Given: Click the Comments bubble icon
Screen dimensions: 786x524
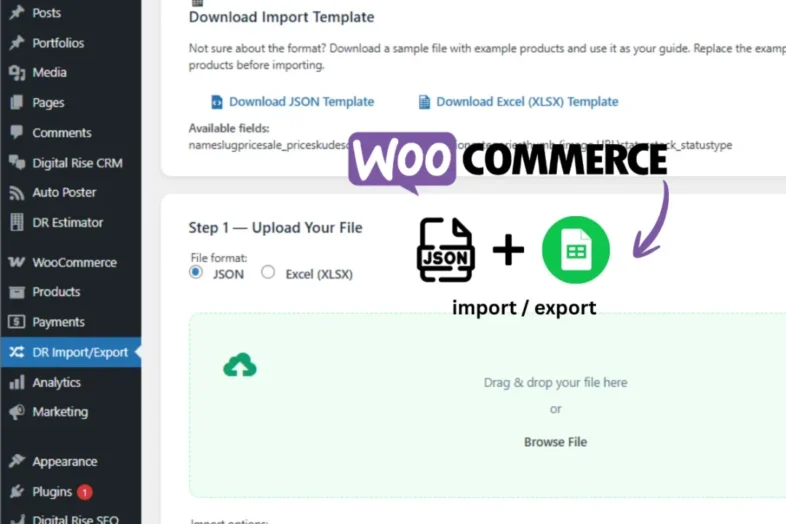Looking at the screenshot, I should click(17, 132).
